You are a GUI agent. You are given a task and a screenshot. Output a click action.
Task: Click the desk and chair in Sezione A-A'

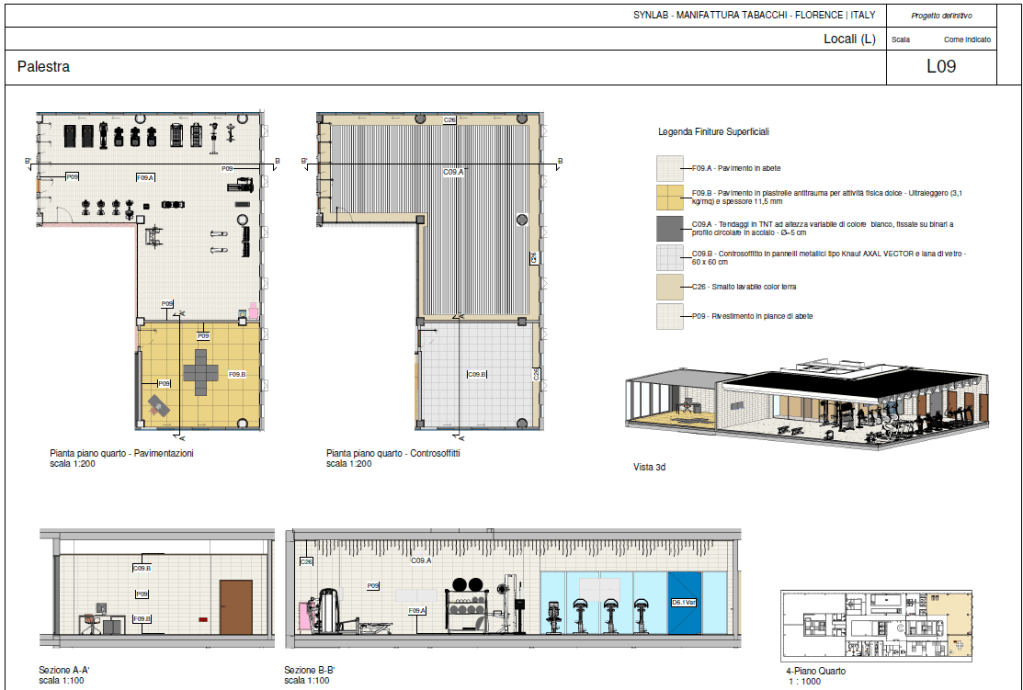click(100, 619)
